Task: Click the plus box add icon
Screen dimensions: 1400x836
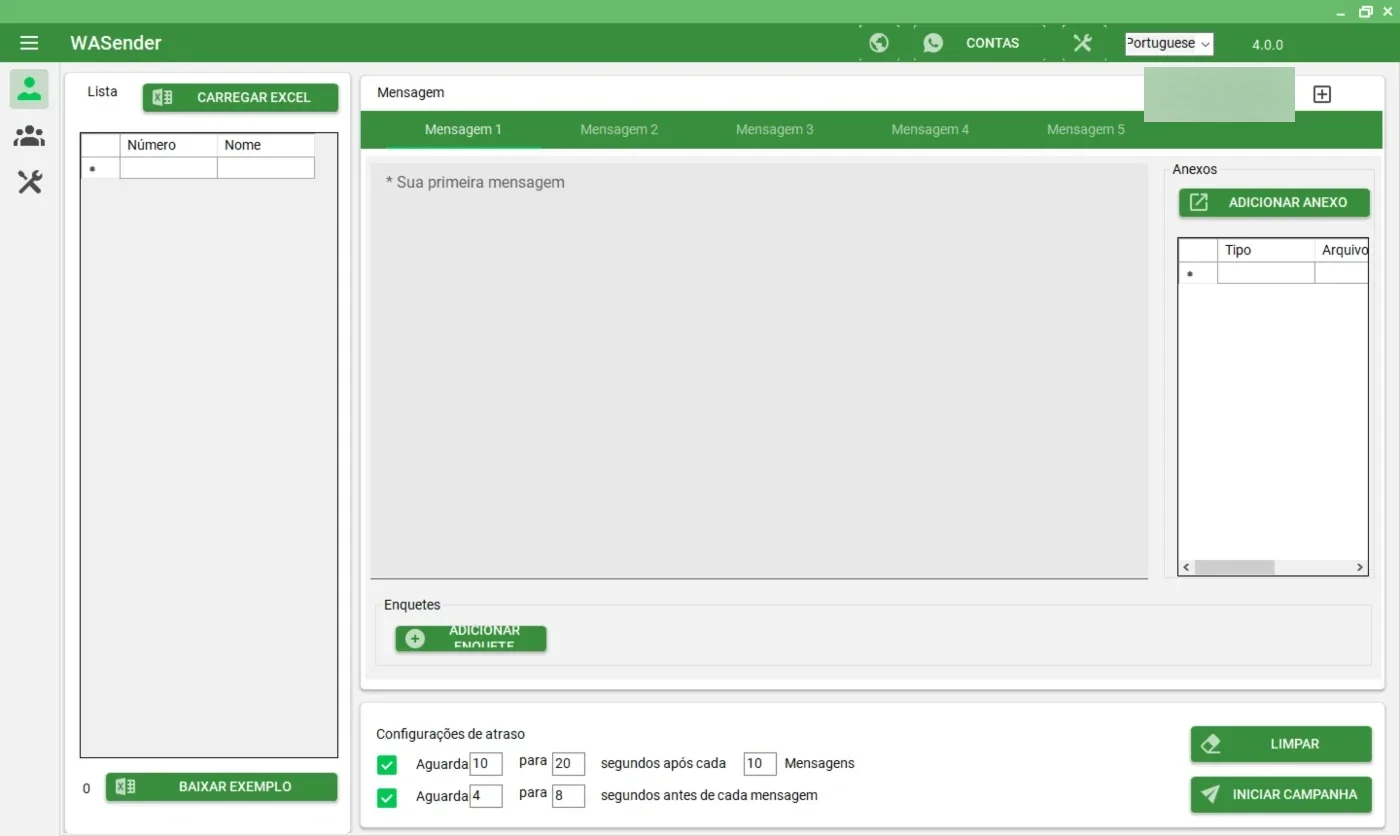Action: [x=1322, y=94]
